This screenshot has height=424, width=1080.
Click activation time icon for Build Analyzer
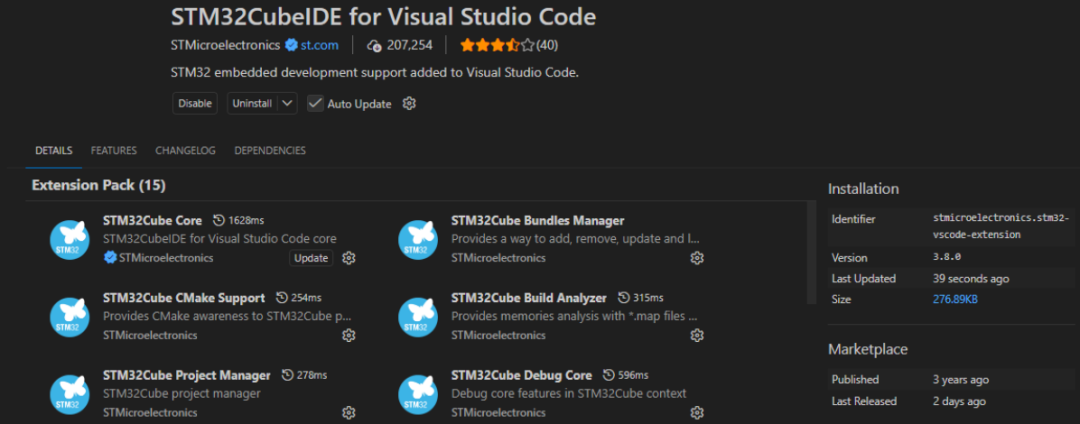coord(624,298)
